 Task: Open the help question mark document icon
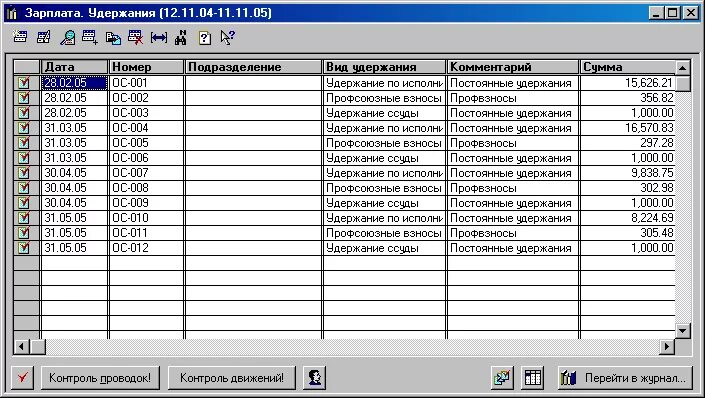[x=205, y=38]
